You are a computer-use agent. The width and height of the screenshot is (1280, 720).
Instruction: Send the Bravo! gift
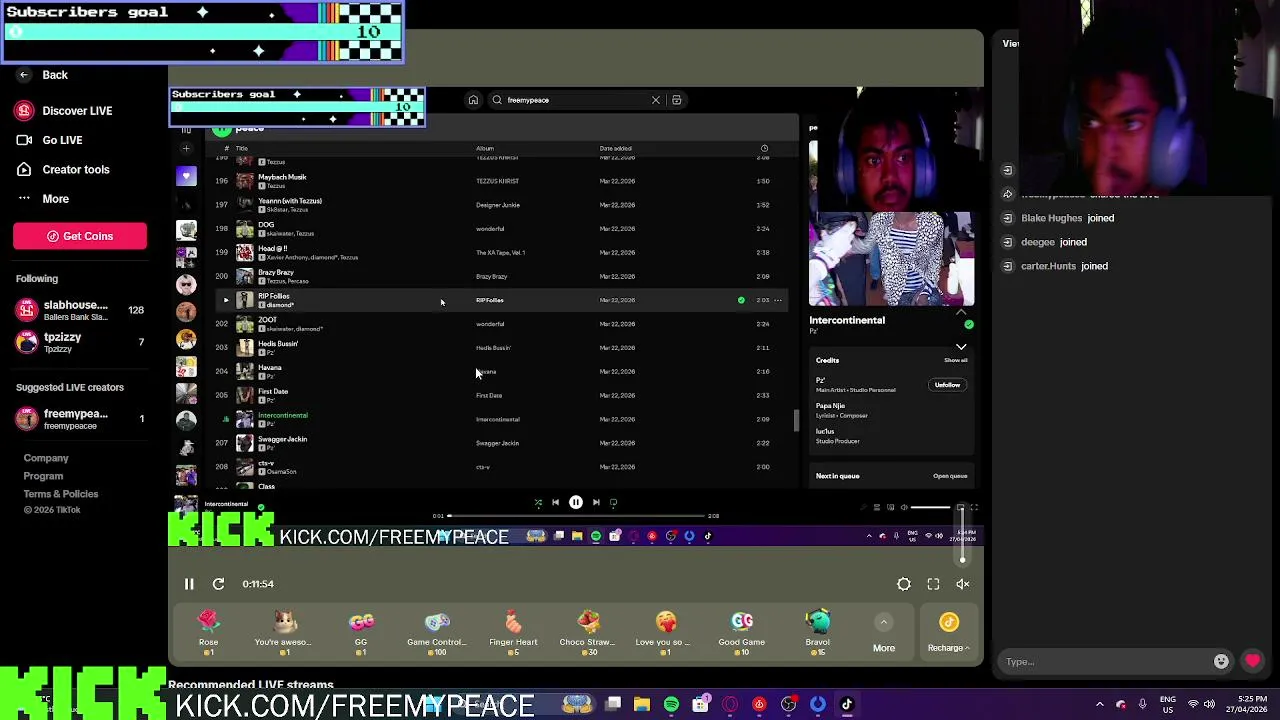pyautogui.click(x=818, y=633)
